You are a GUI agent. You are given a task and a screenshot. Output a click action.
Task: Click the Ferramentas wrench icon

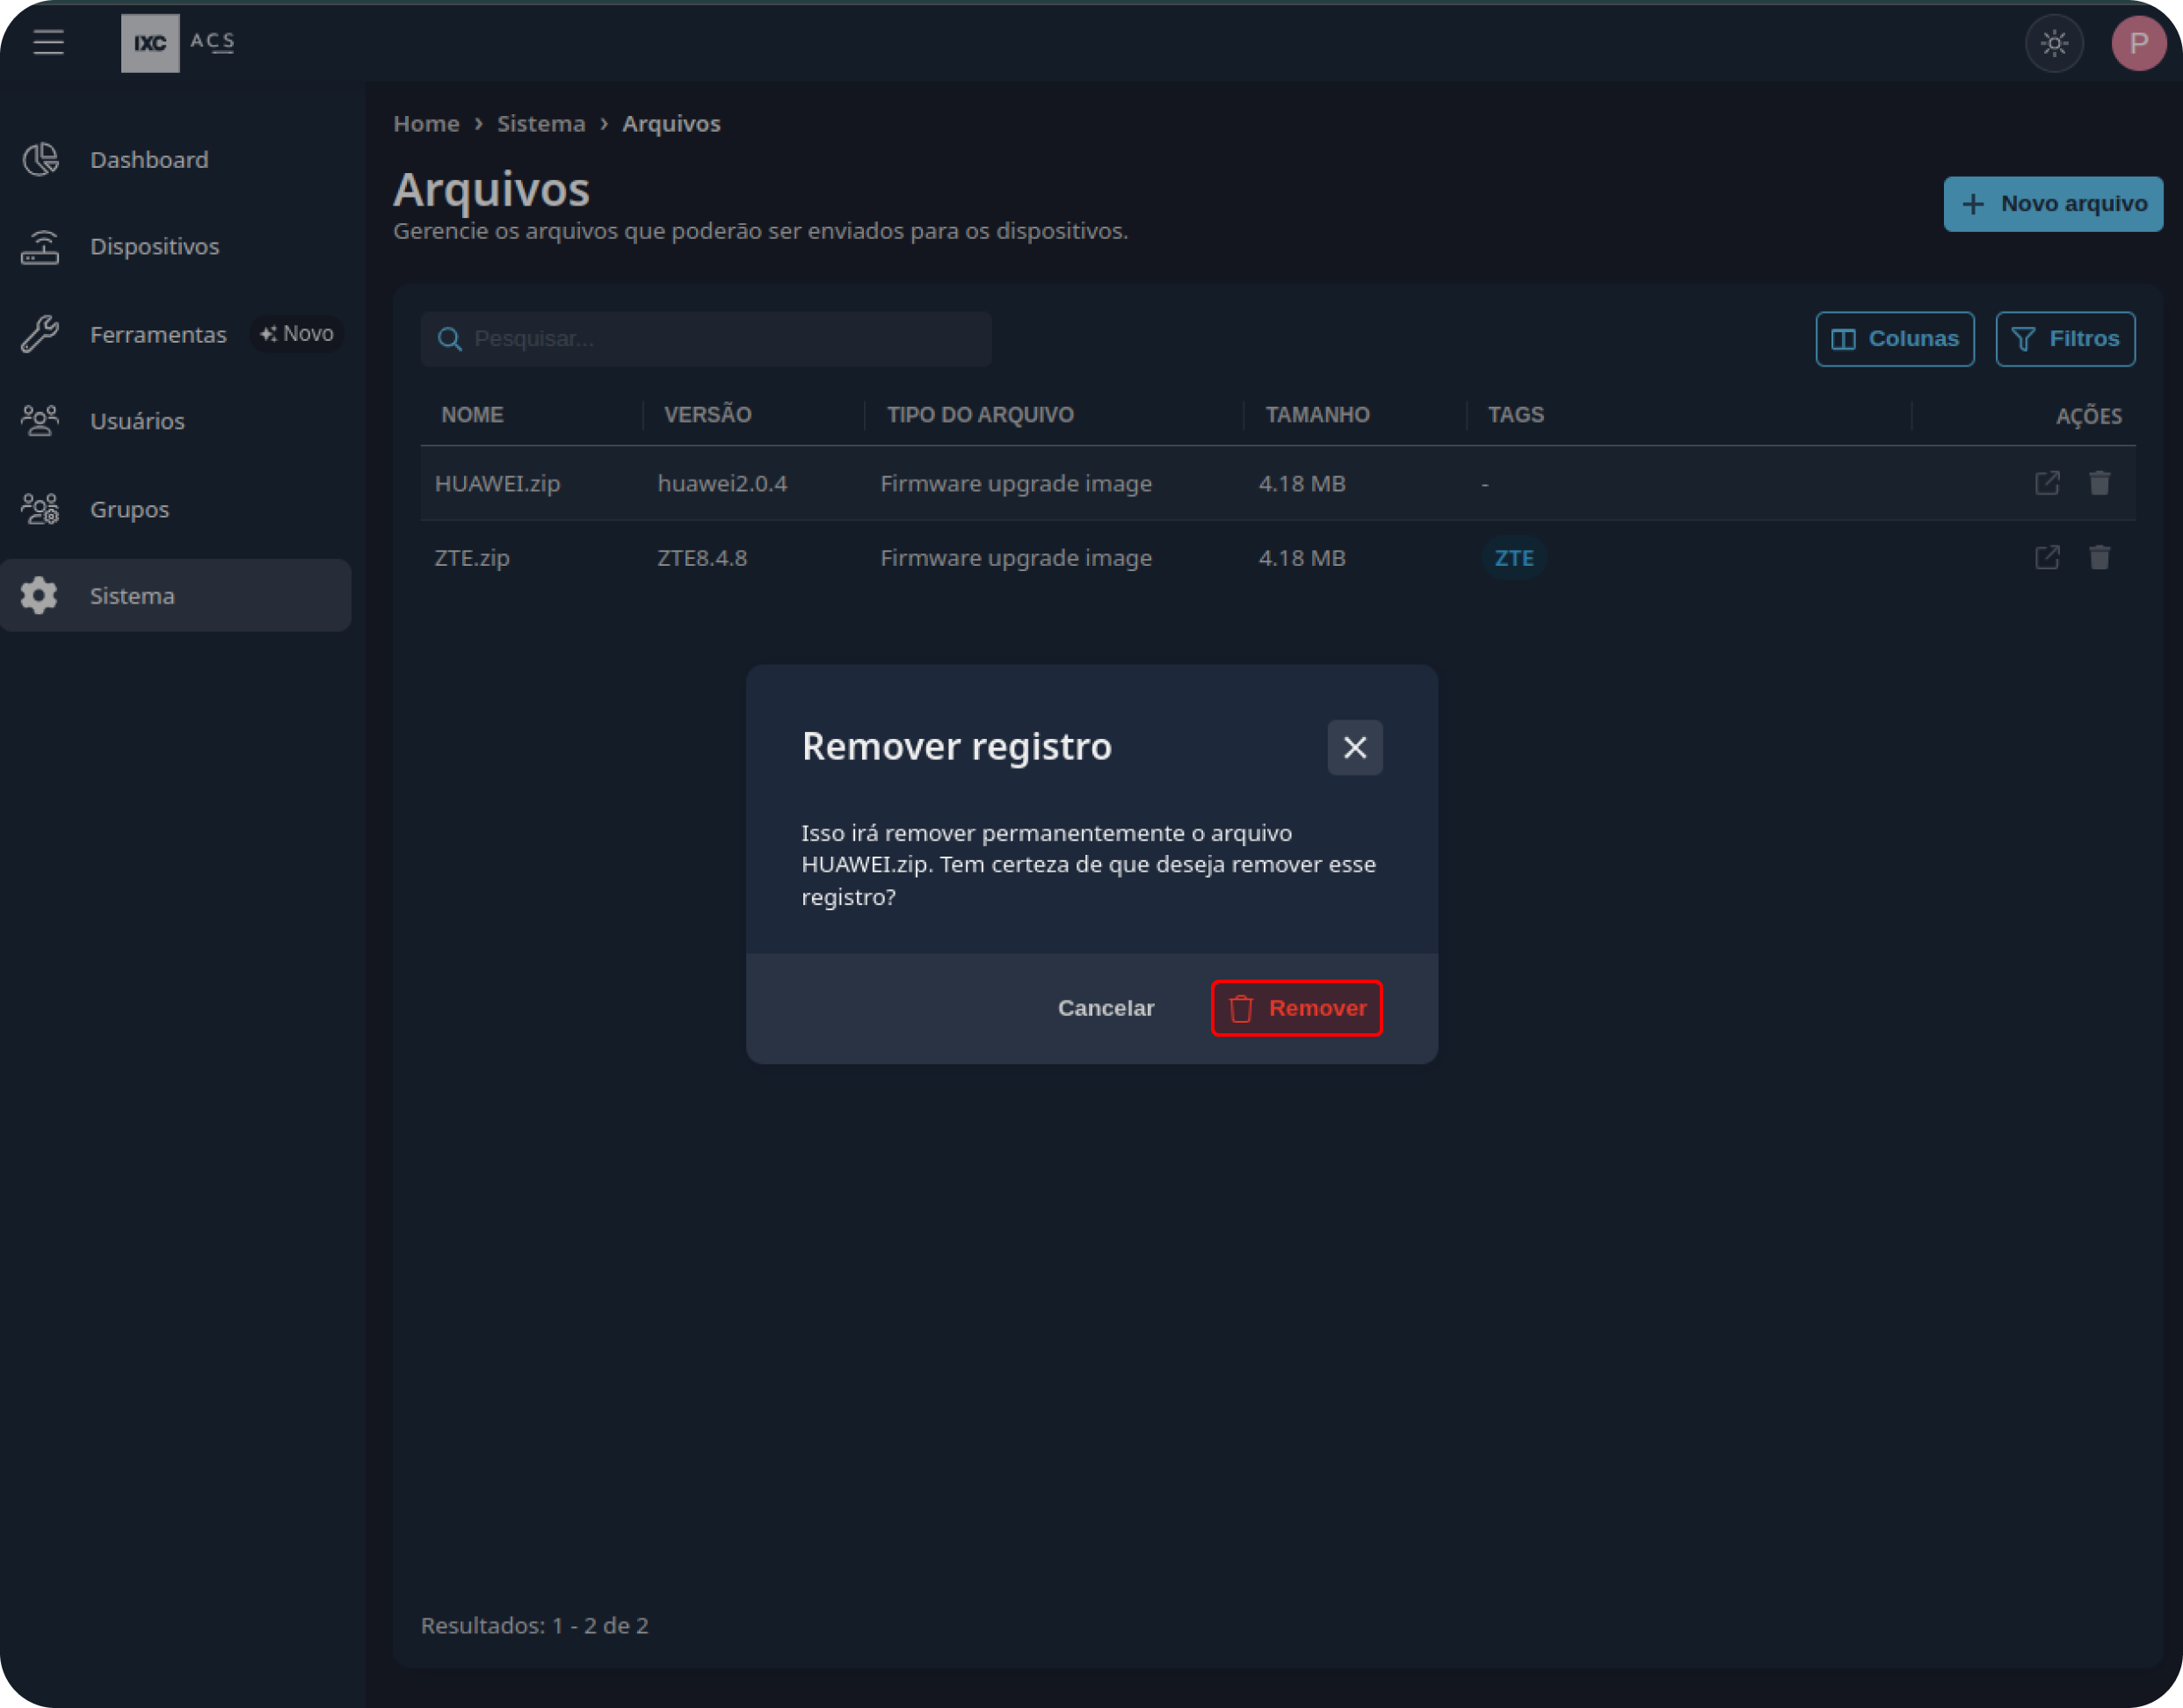click(x=40, y=334)
